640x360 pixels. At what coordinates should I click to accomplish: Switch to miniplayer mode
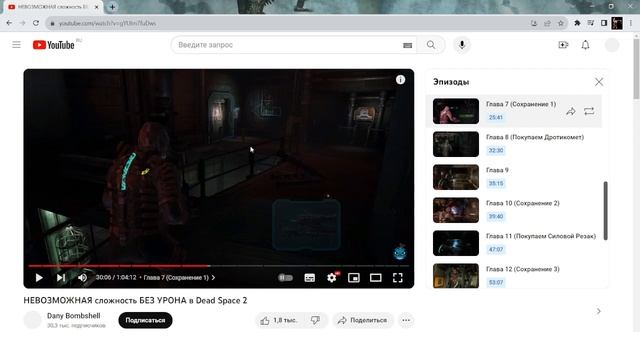tap(354, 278)
